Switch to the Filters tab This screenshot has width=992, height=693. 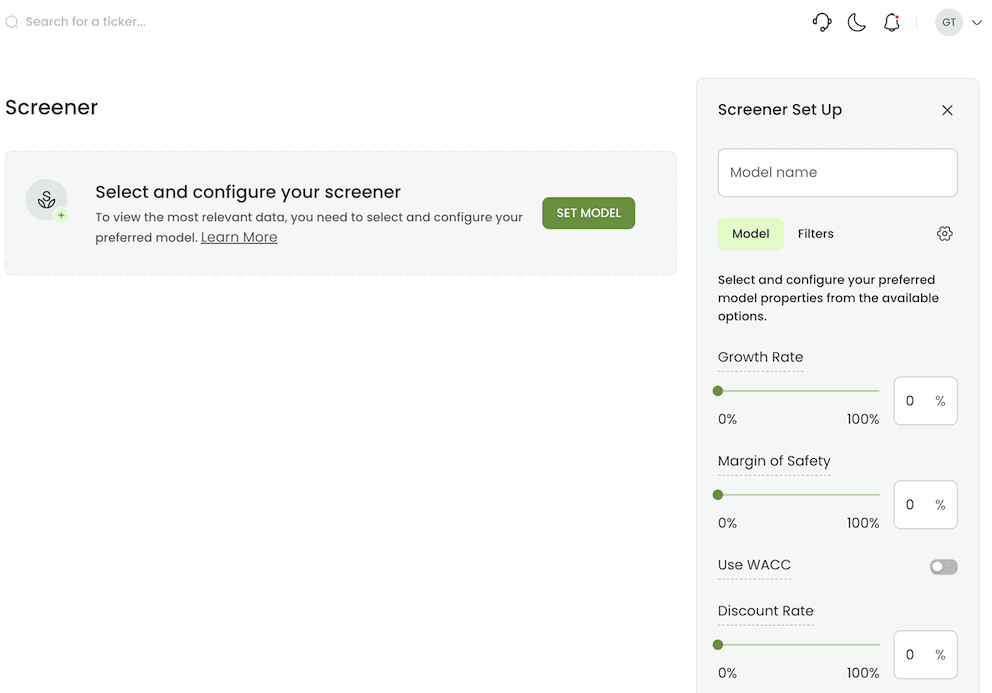815,233
